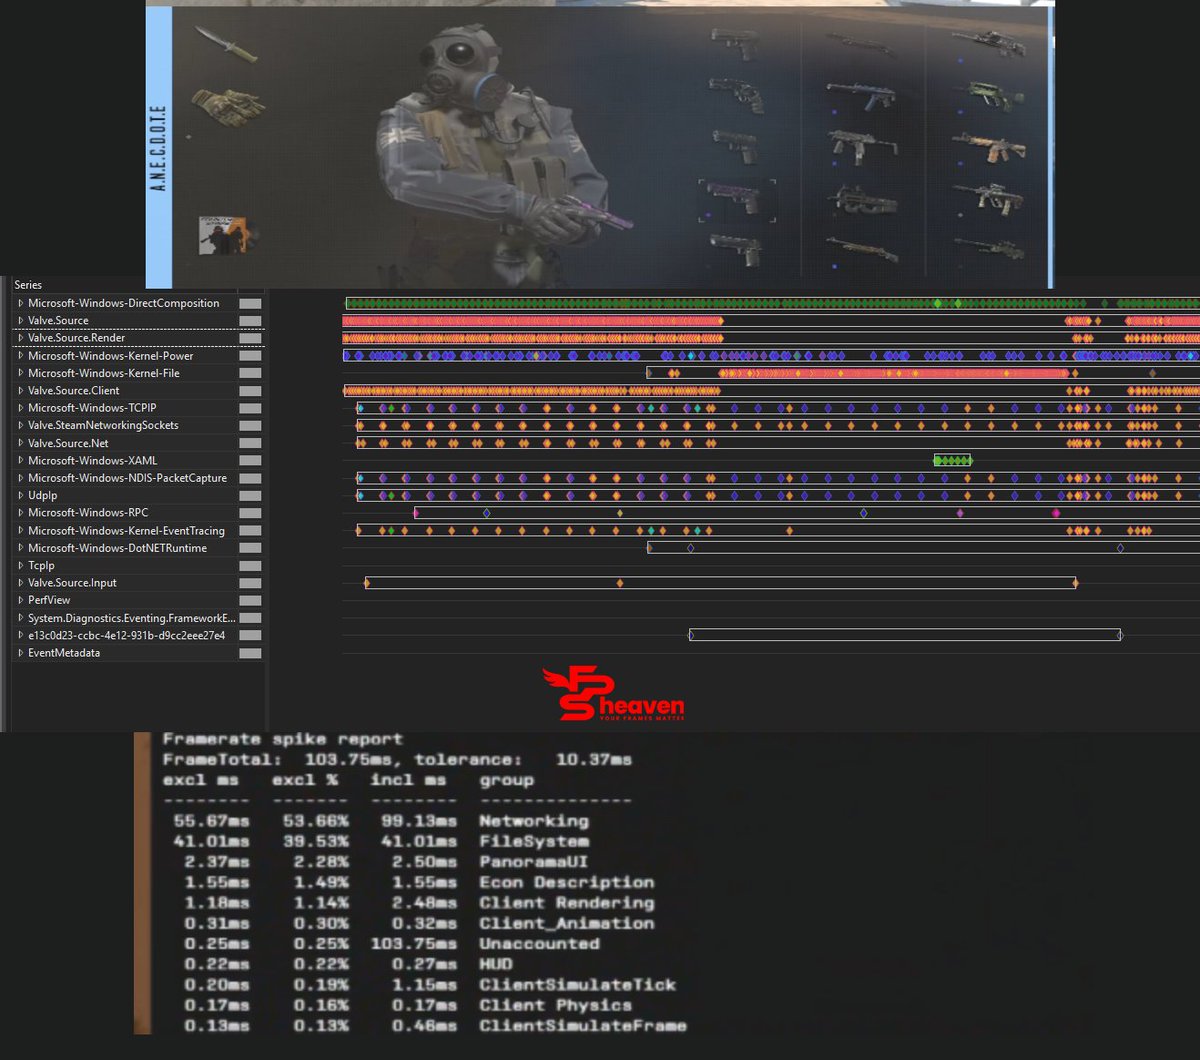Select the knife in the loadout
This screenshot has width=1200, height=1060.
225,45
